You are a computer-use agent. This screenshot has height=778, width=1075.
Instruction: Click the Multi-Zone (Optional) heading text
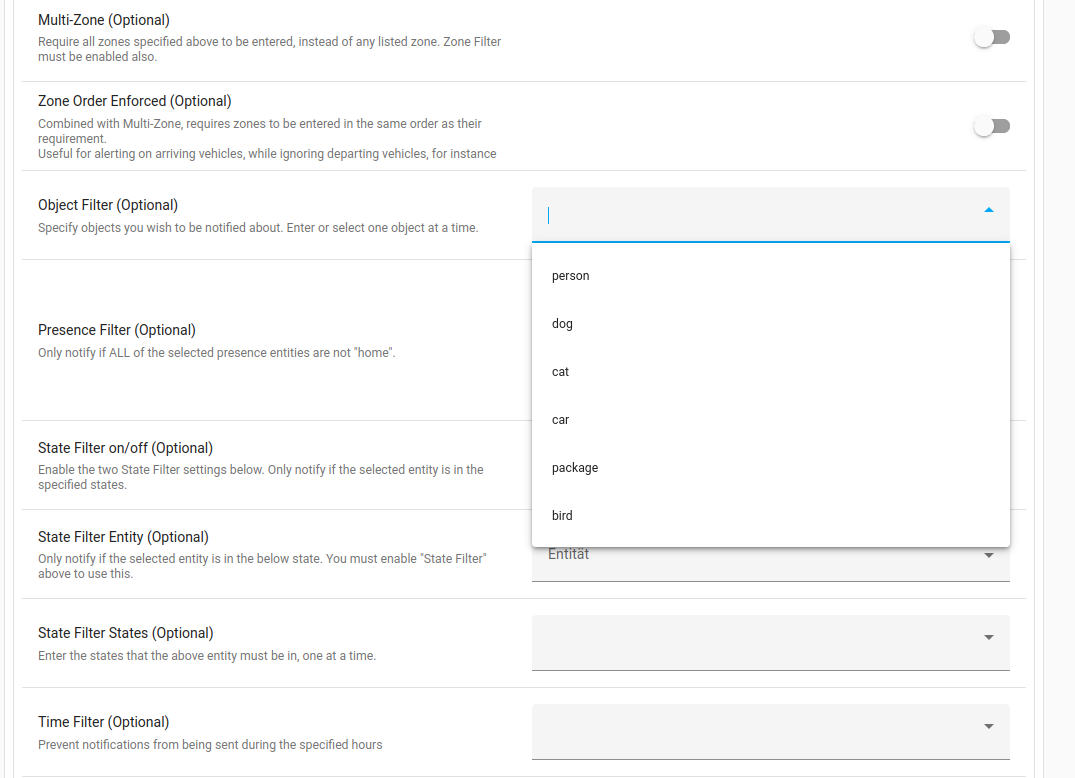(104, 20)
